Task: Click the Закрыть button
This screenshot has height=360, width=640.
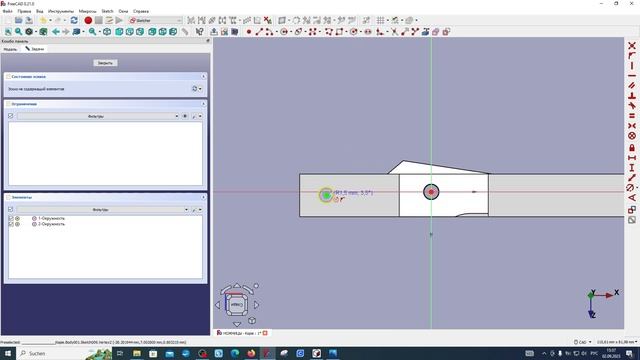Action: pos(105,63)
